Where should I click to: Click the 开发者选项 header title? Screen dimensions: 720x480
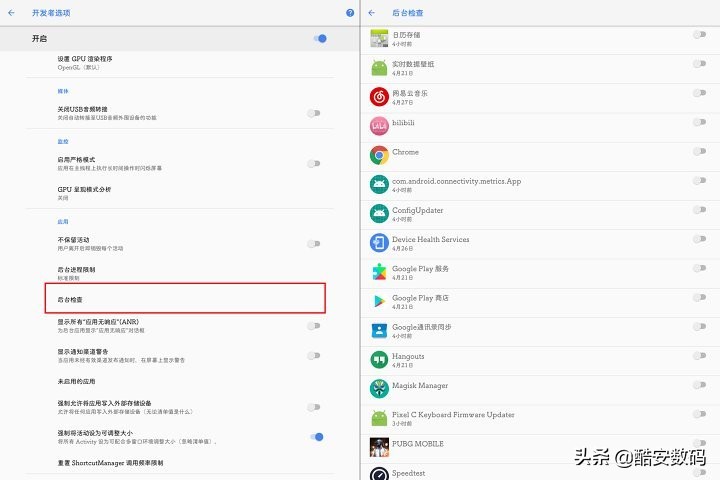tap(51, 13)
